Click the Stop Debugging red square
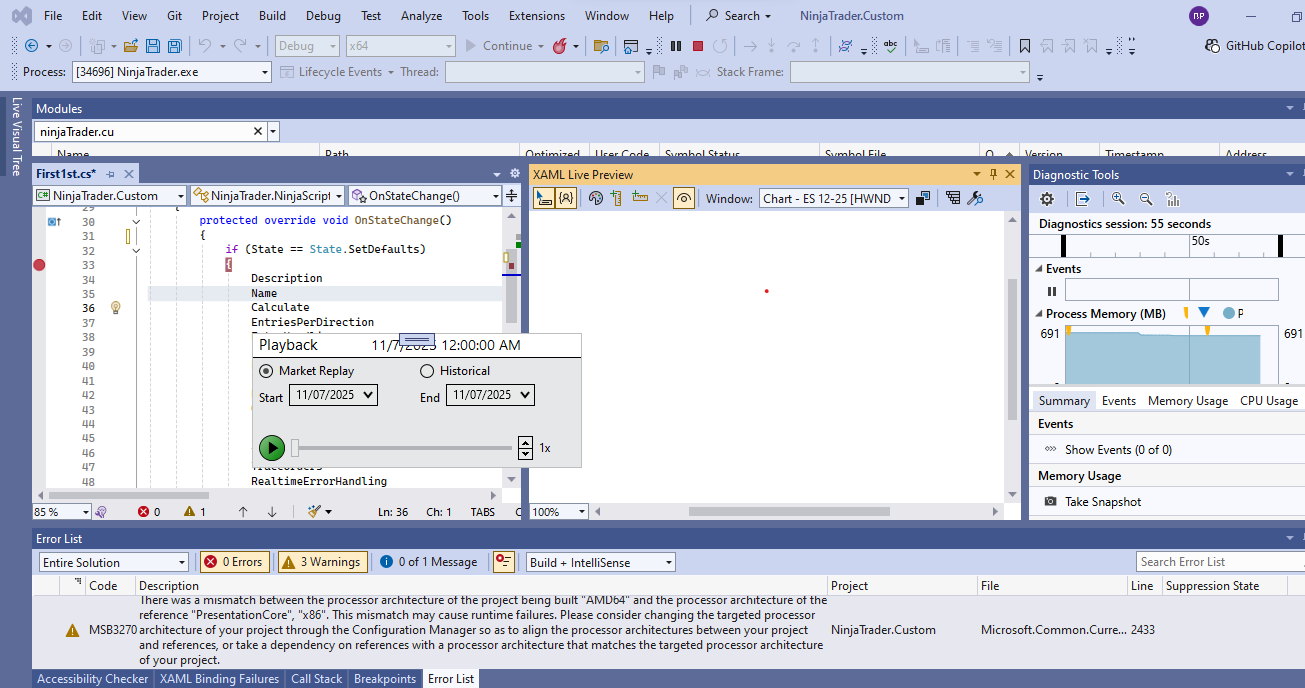The width and height of the screenshot is (1305, 688). [x=698, y=46]
